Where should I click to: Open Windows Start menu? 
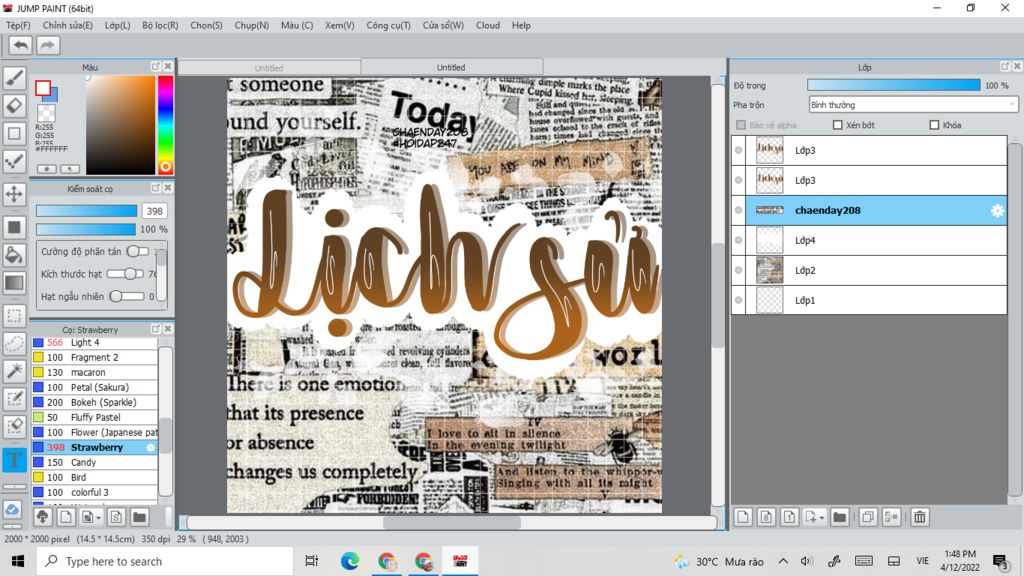pyautogui.click(x=18, y=561)
